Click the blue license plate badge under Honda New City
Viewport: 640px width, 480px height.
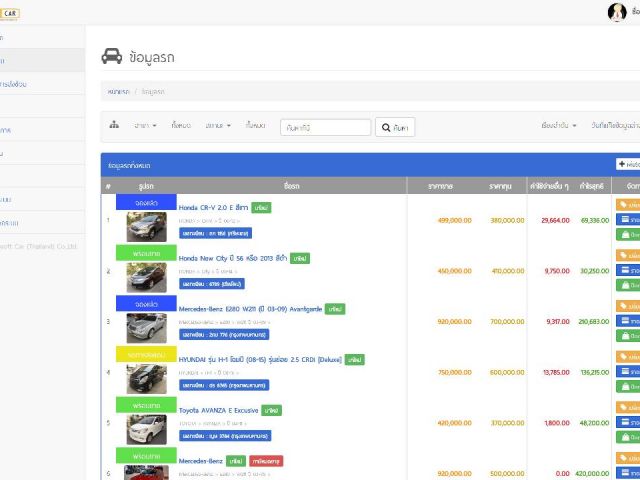coord(212,284)
